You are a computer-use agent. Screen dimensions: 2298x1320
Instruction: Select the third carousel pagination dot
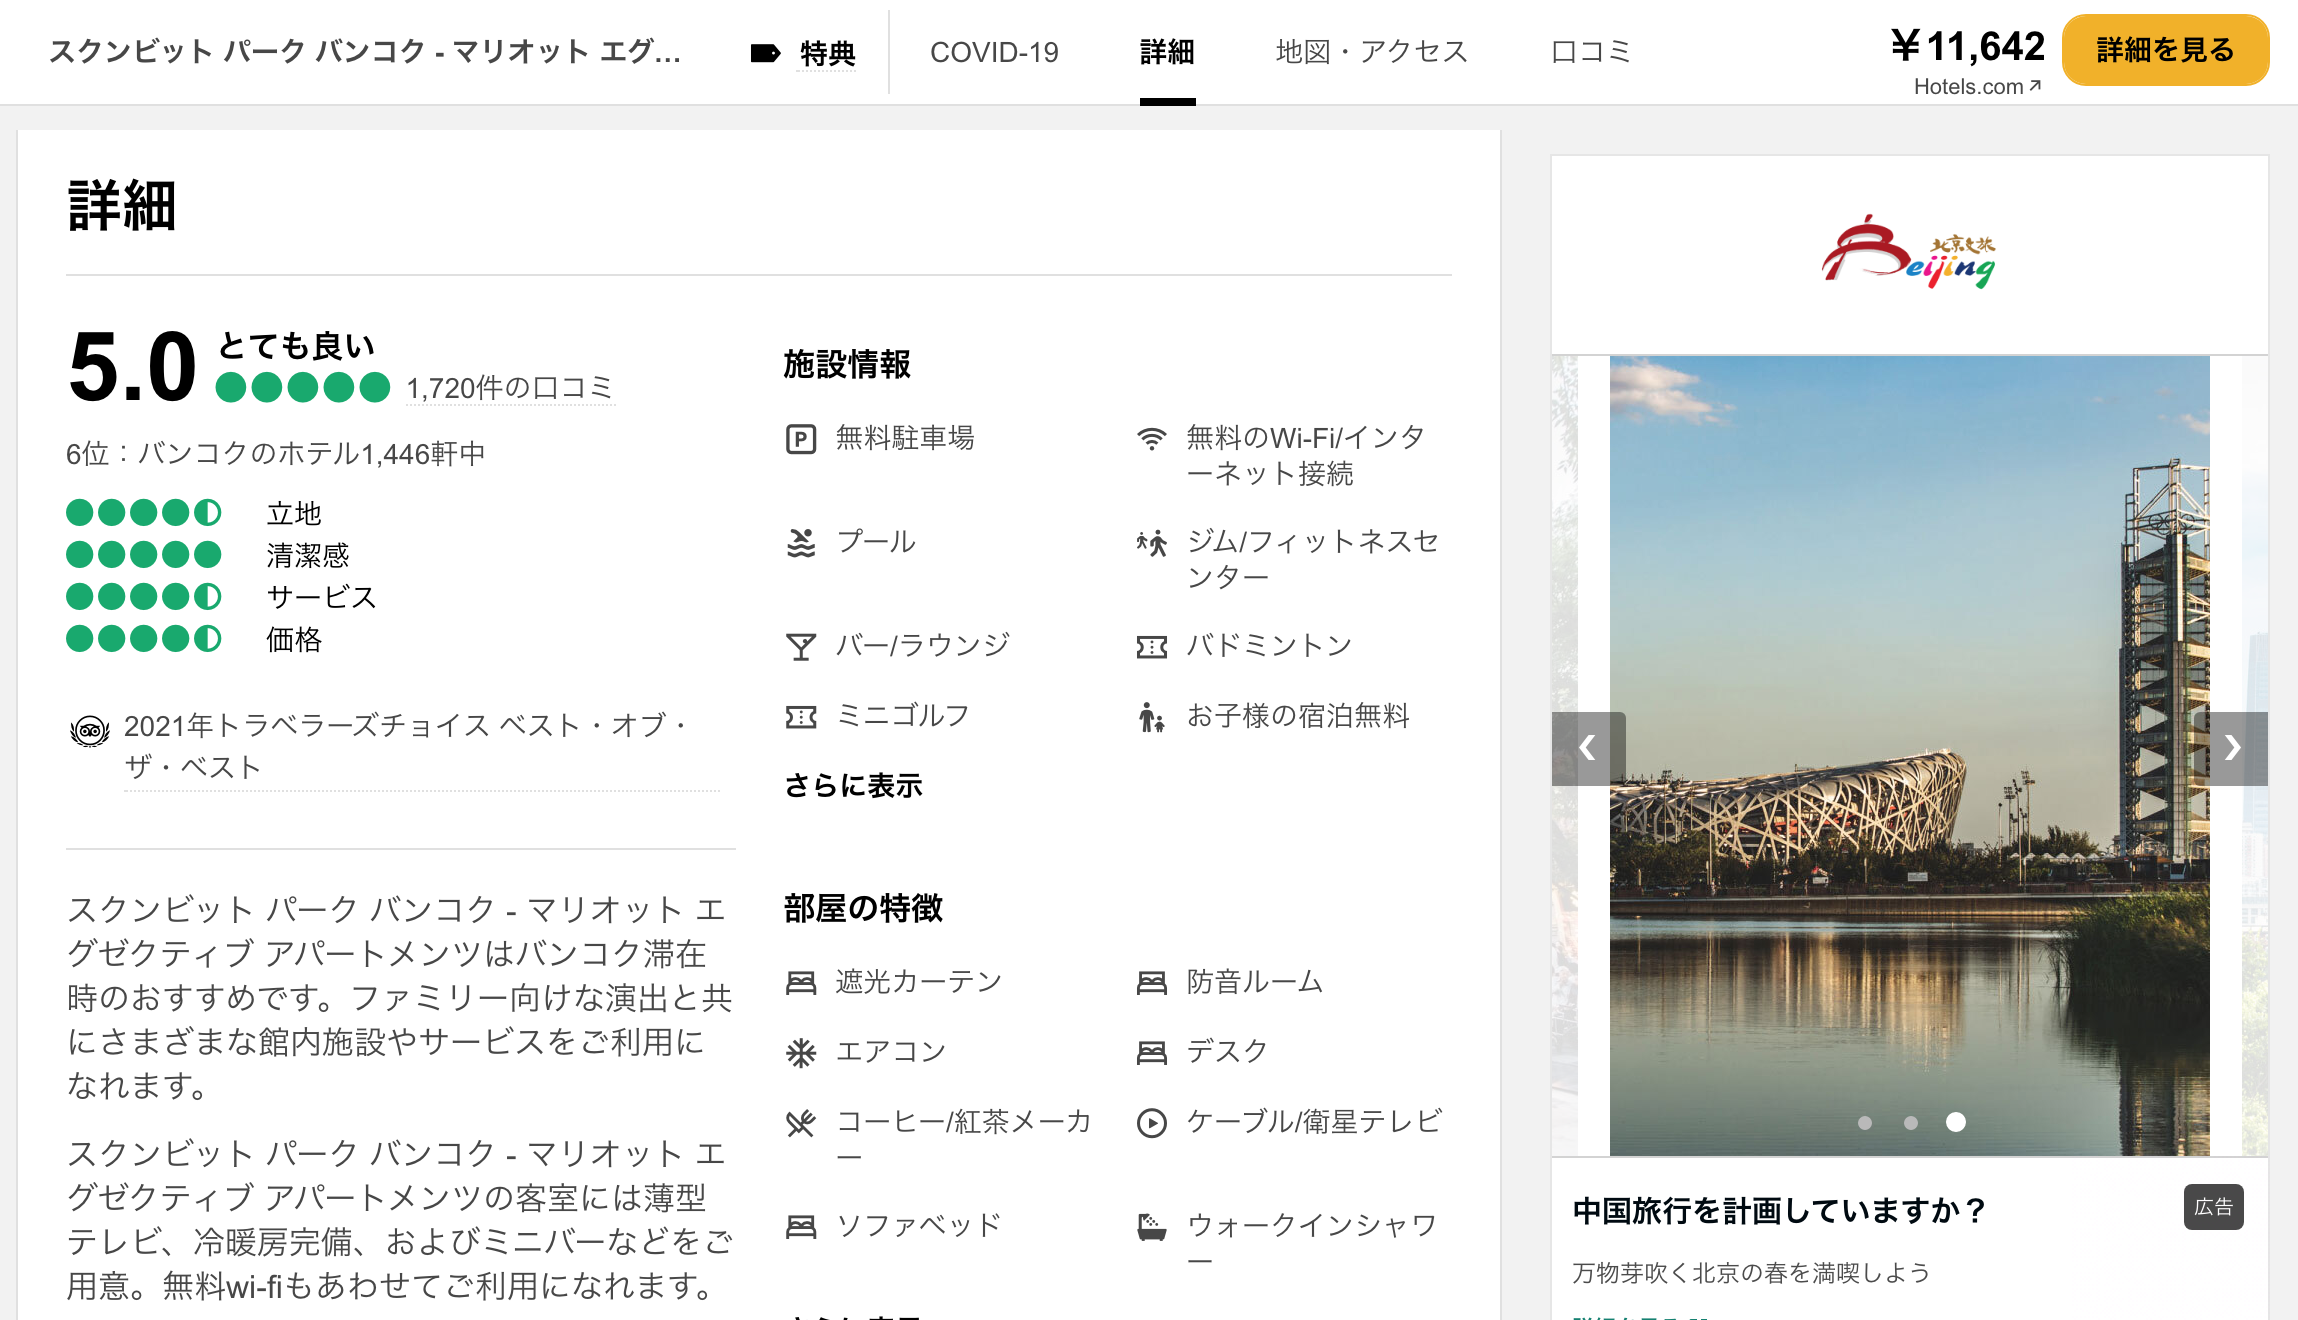[1954, 1122]
